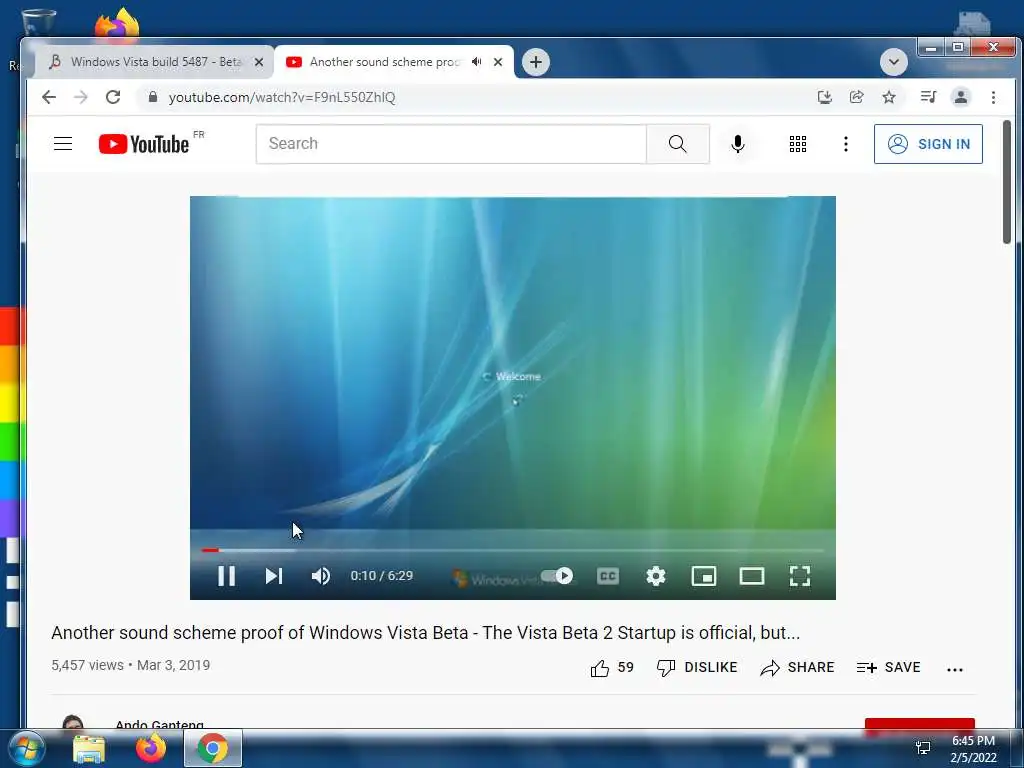The width and height of the screenshot is (1024, 768).
Task: Open the YouTube hamburger guide menu
Action: 63,144
